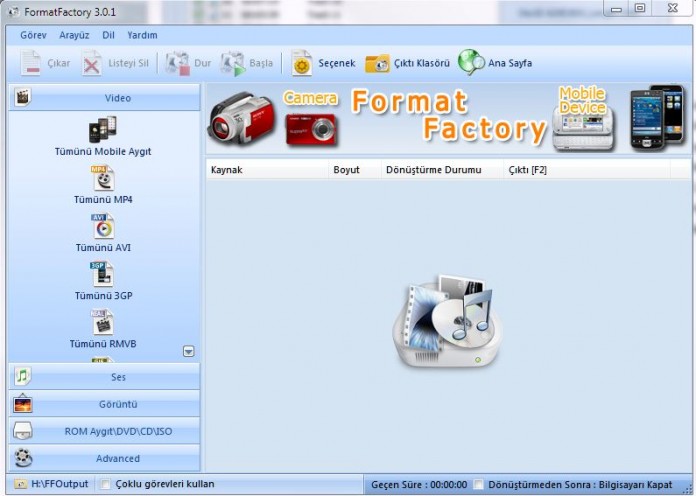Go to Ana Sayfa homepage
The image size is (696, 496).
click(495, 63)
